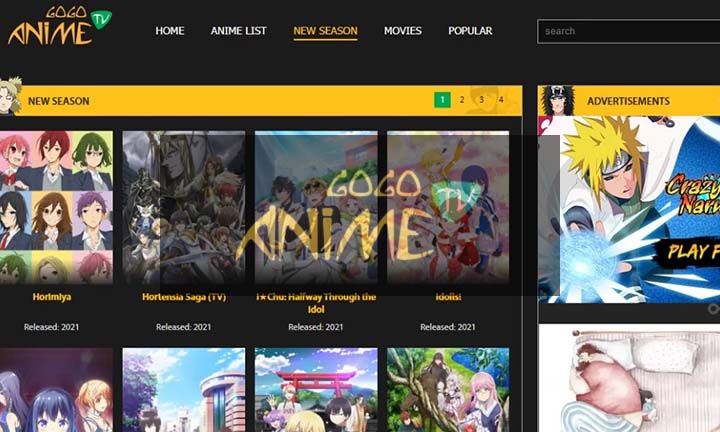Go to page 3 of New Season

click(482, 100)
